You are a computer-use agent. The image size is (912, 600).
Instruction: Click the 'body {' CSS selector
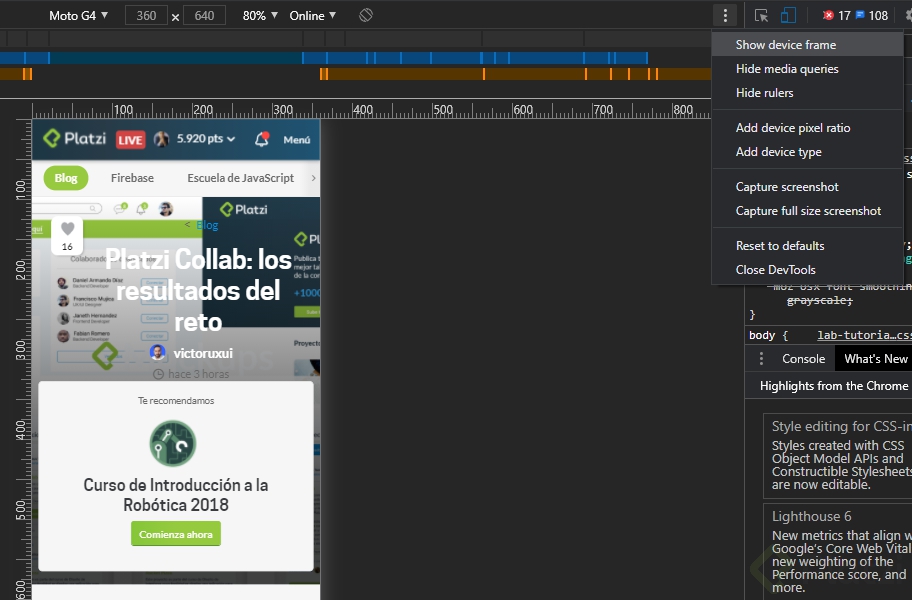[x=768, y=335]
